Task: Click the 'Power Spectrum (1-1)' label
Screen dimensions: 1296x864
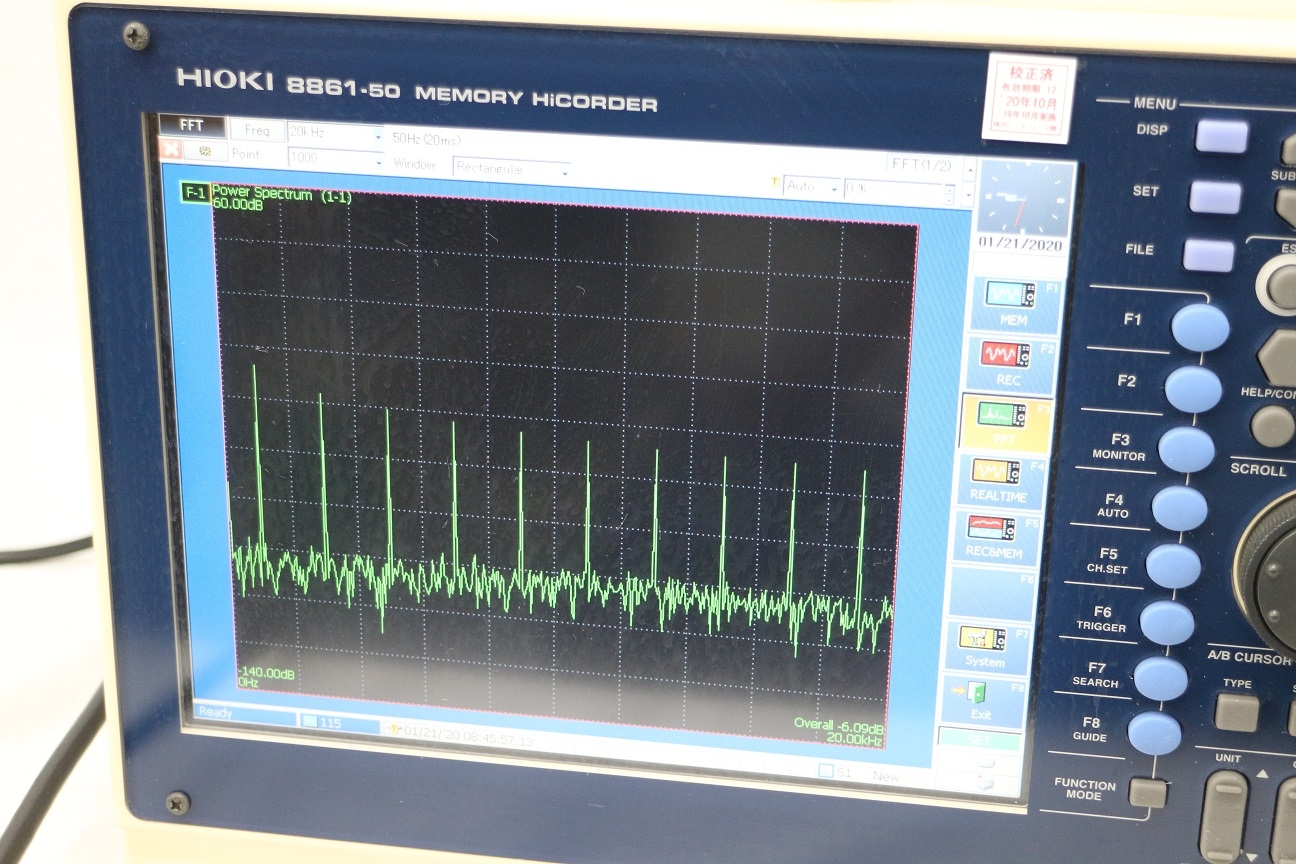Action: pos(282,195)
